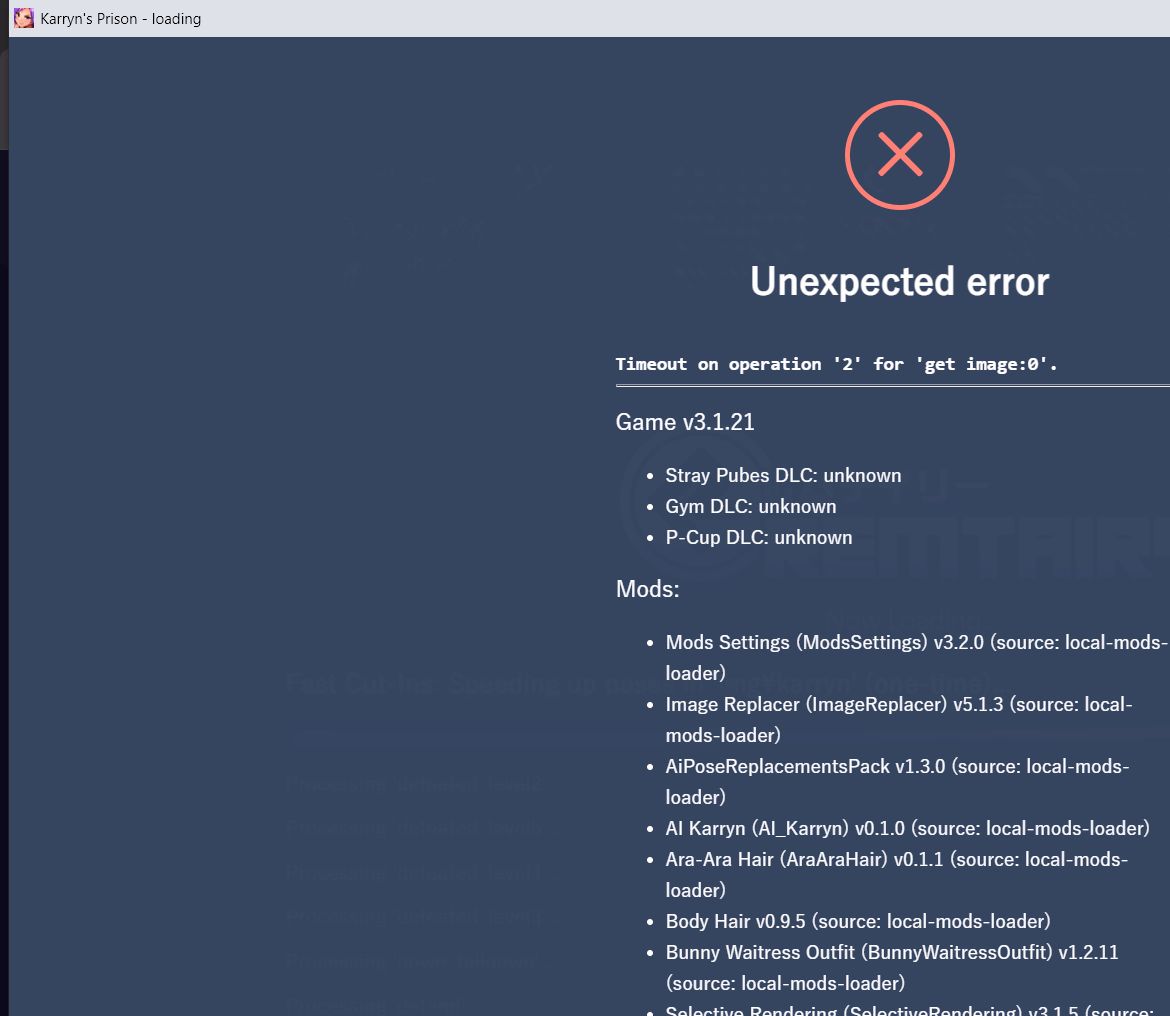Select Image Replacer v5.1.3 list entry
Viewport: 1170px width, 1016px height.
899,720
